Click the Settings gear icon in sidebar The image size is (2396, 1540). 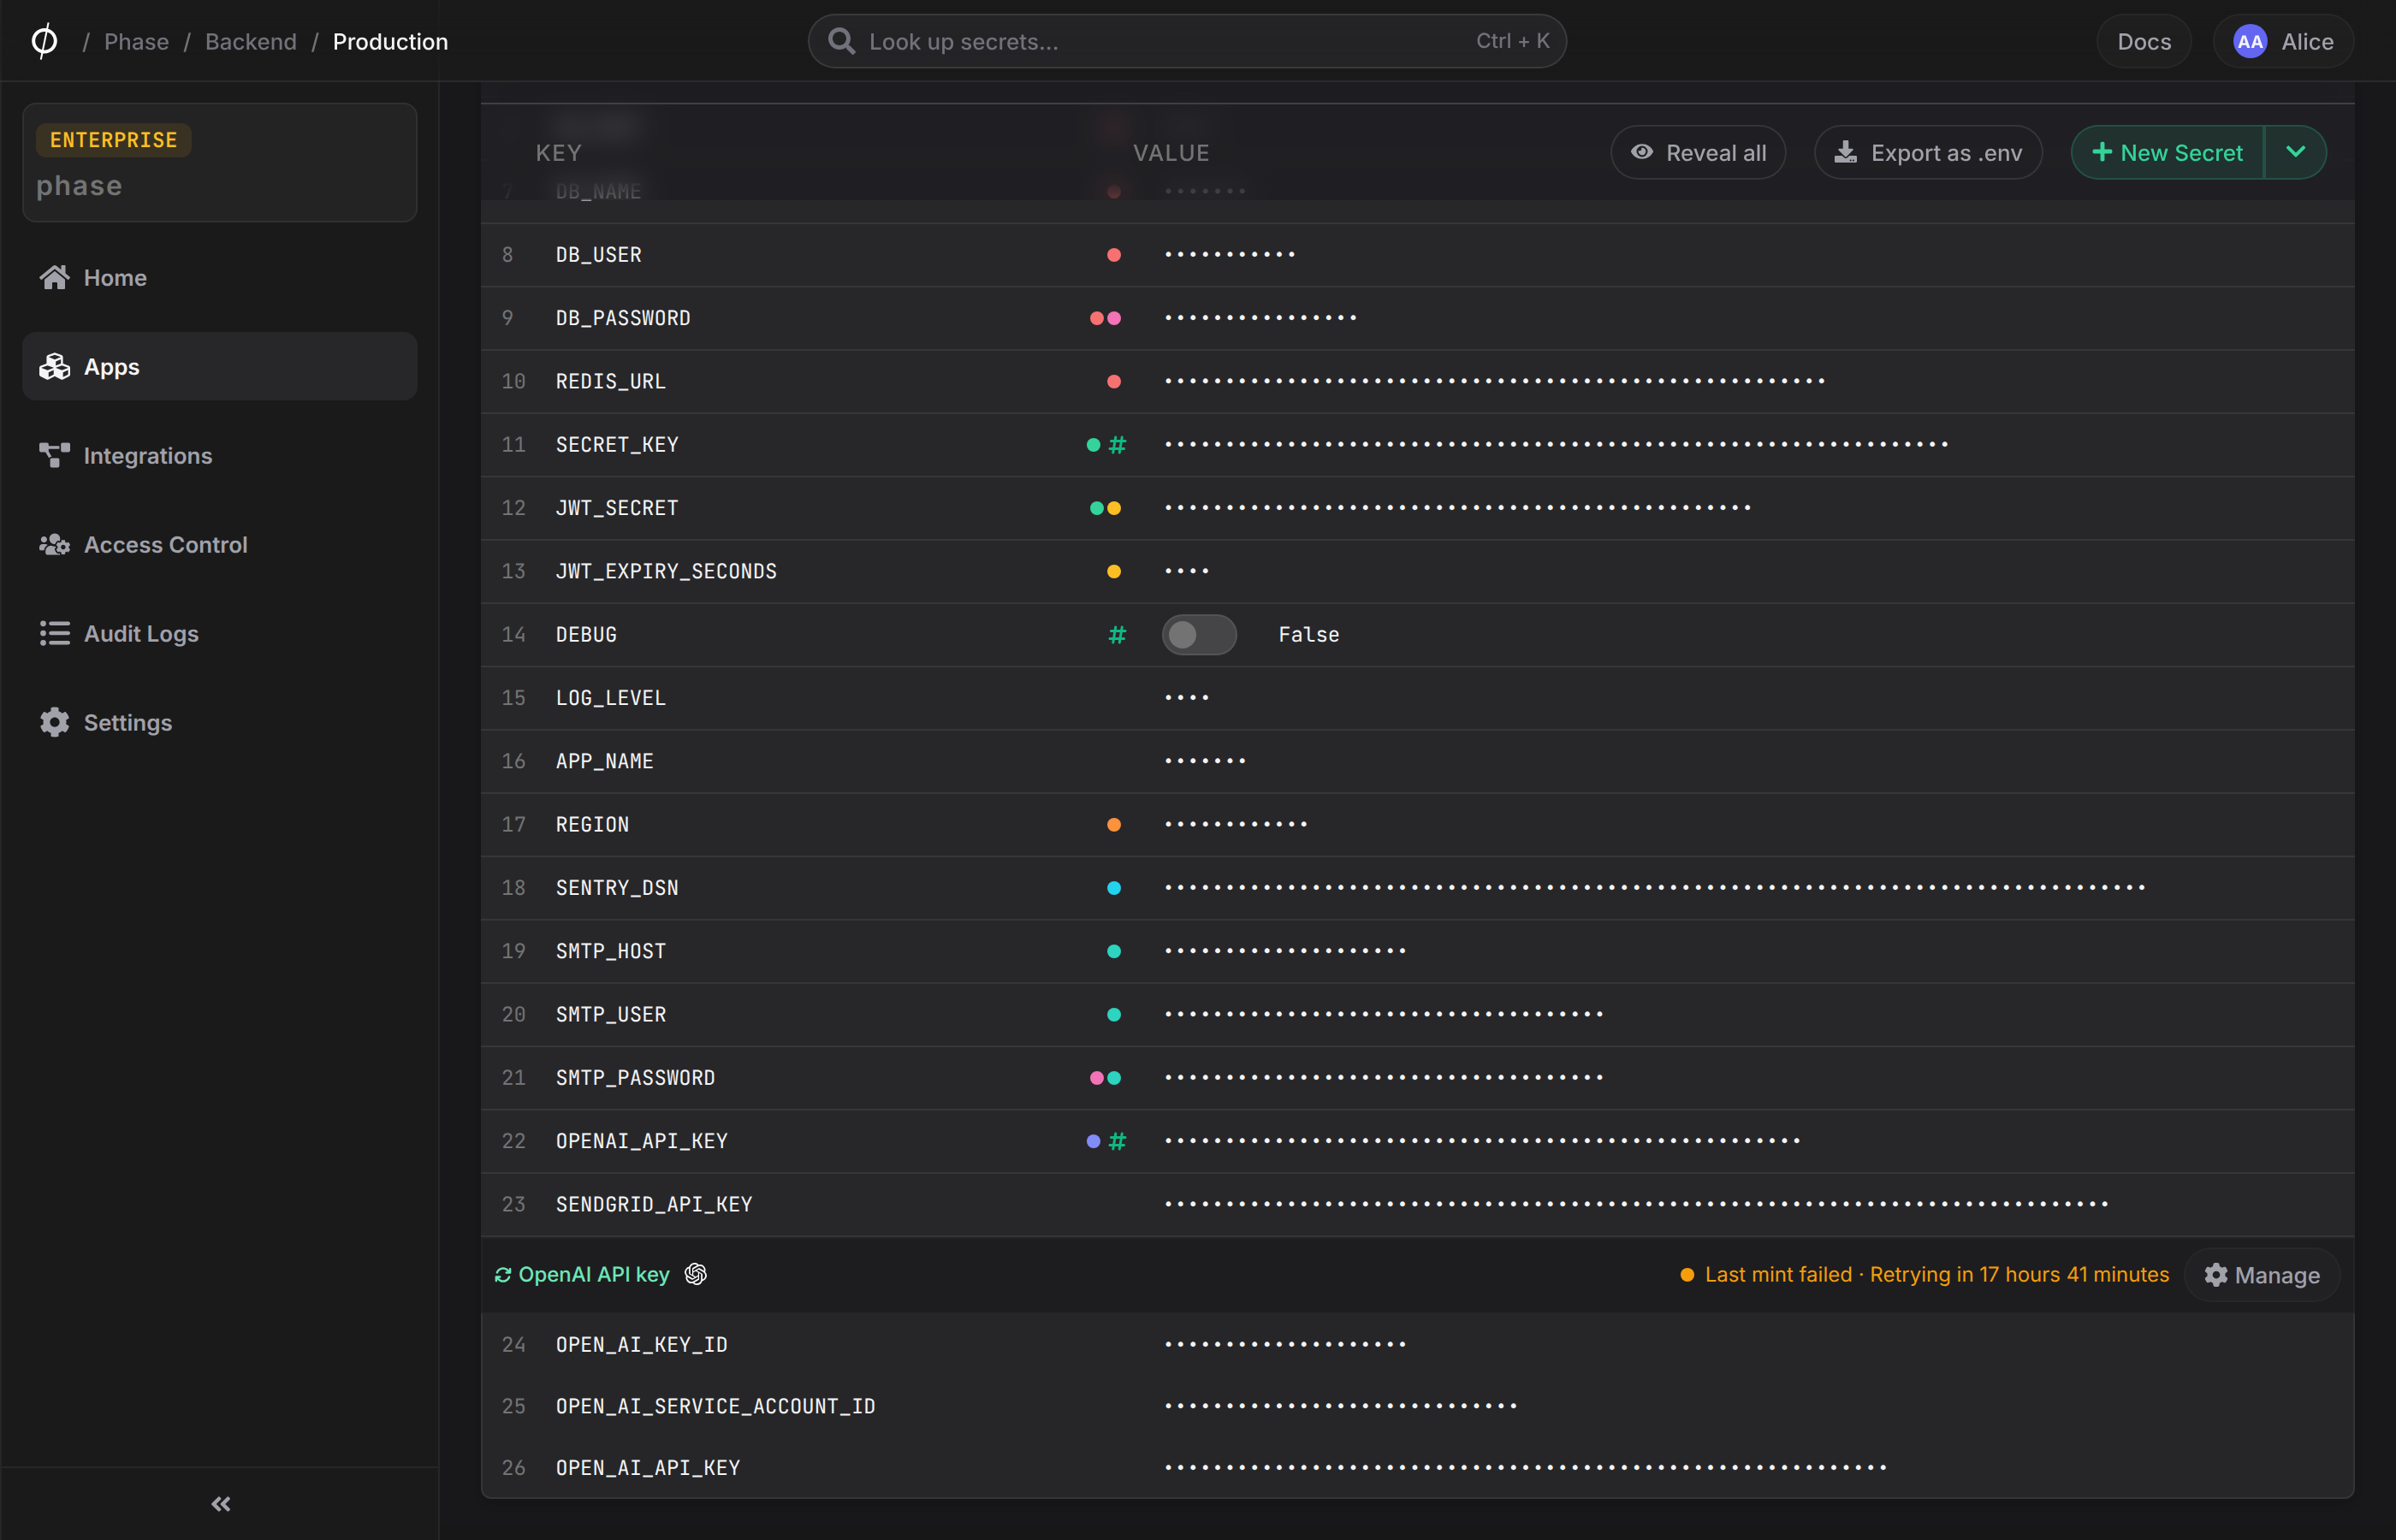pyautogui.click(x=54, y=722)
